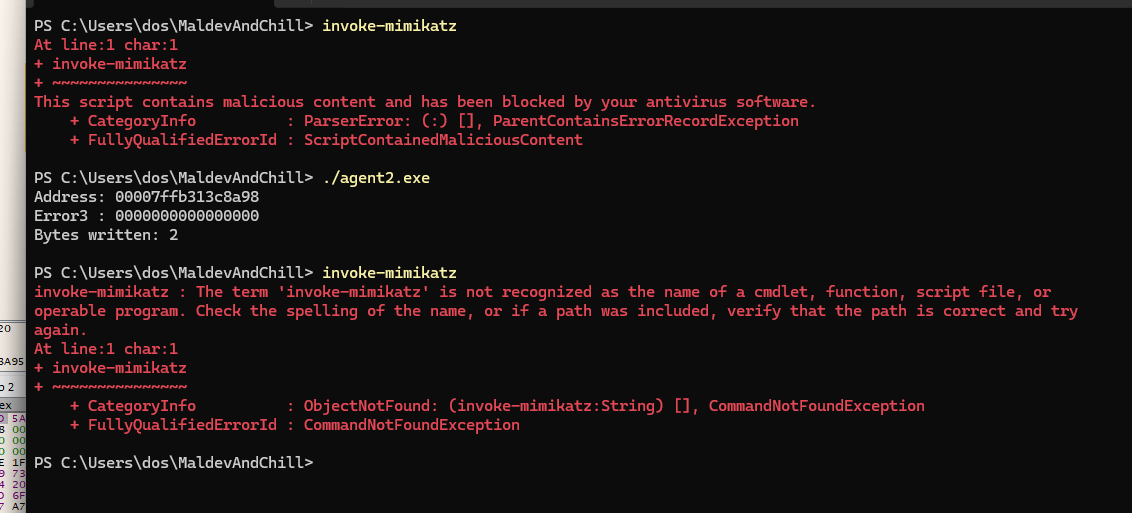This screenshot has height=513, width=1132.
Task: Click the second 'At line:1 char:1' line
Action: pyautogui.click(x=105, y=349)
